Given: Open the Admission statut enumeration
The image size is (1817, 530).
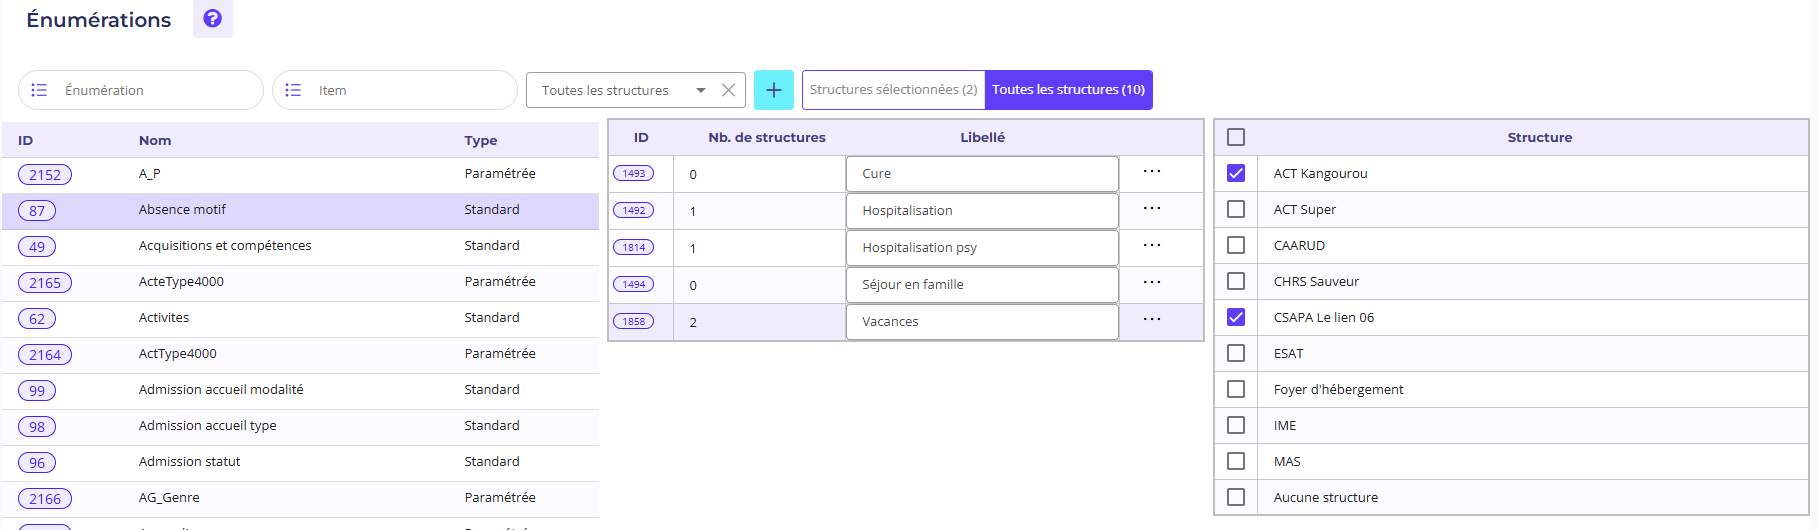Looking at the screenshot, I should click(190, 462).
